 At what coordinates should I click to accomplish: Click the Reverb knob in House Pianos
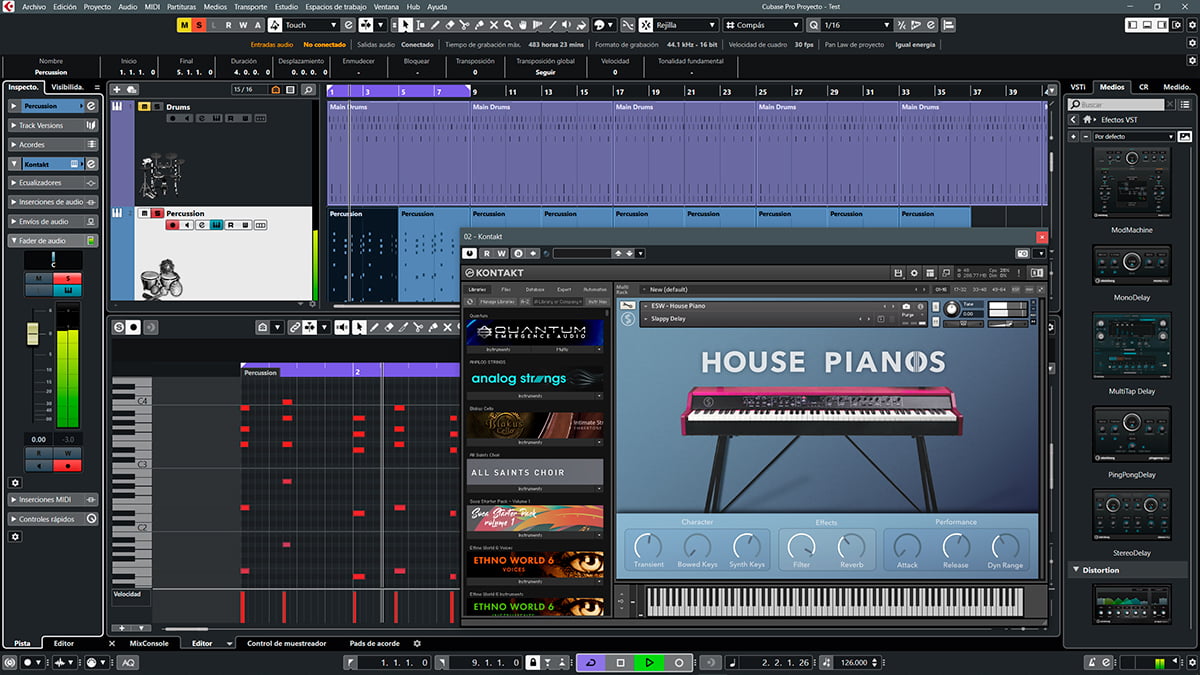[851, 547]
